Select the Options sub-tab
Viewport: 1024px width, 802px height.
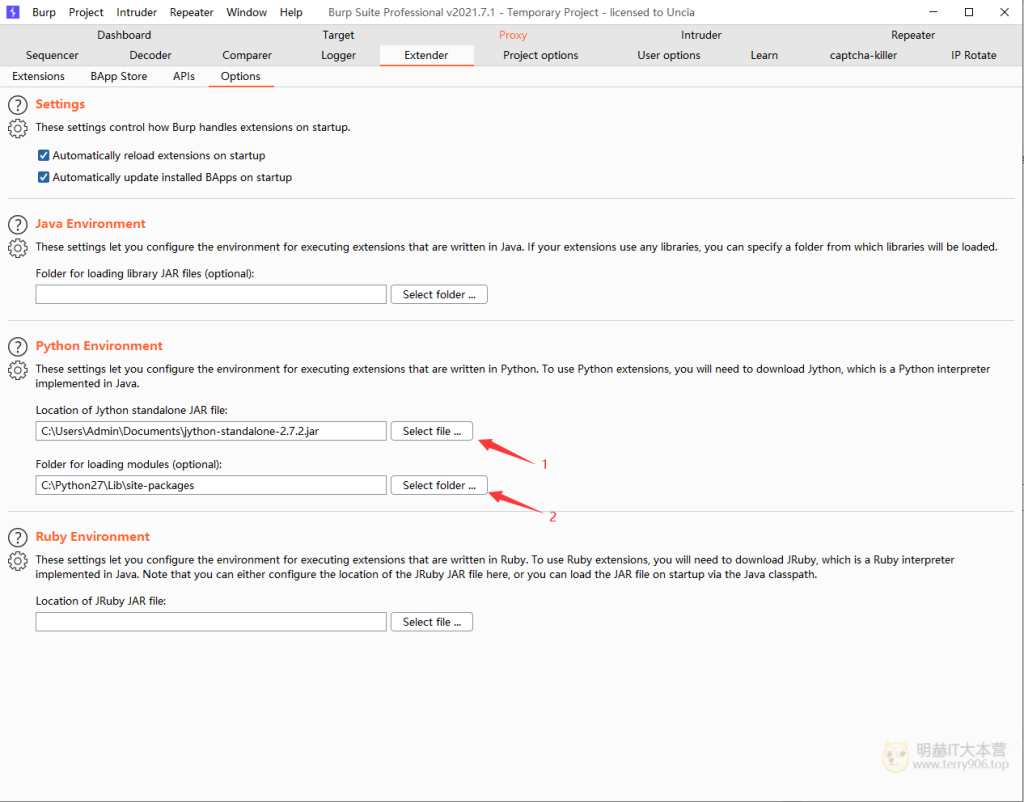240,76
